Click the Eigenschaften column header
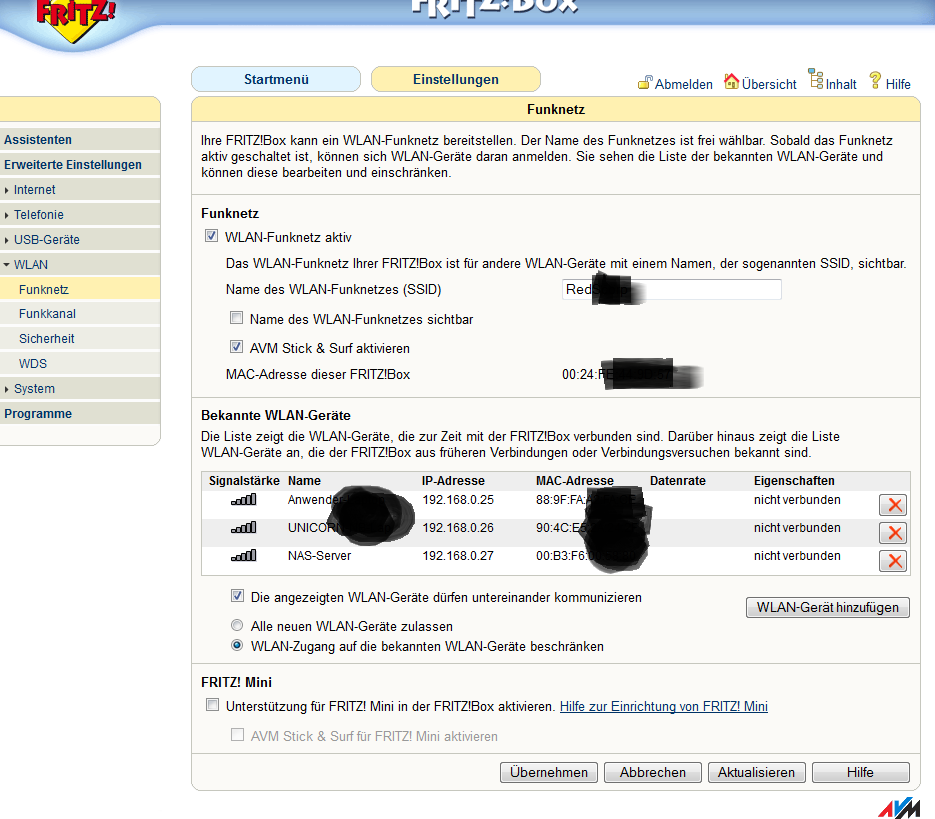The height and width of the screenshot is (819, 935). [x=794, y=481]
